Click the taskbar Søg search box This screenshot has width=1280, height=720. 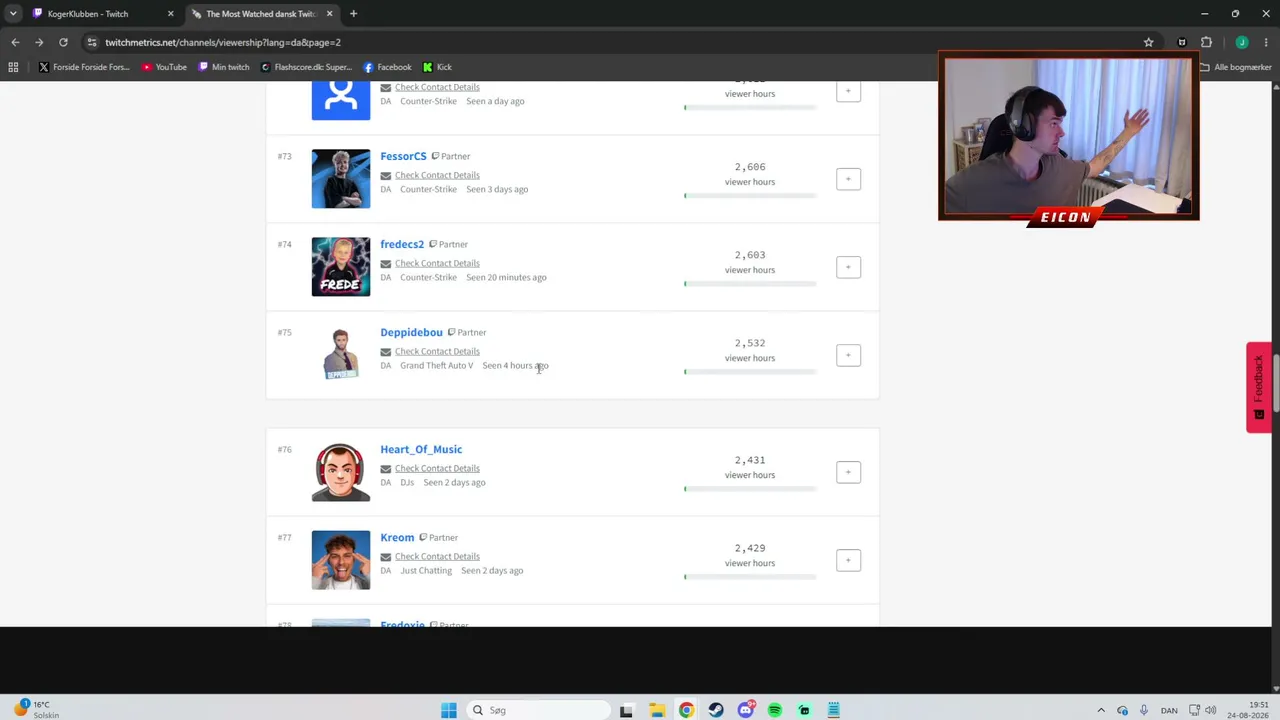539,710
